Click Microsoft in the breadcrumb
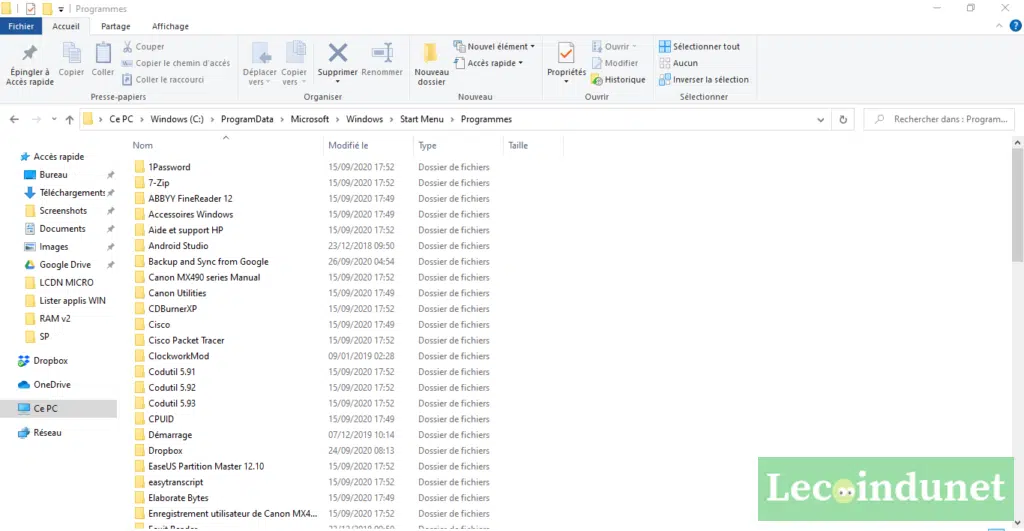The image size is (1024, 531). coord(310,120)
